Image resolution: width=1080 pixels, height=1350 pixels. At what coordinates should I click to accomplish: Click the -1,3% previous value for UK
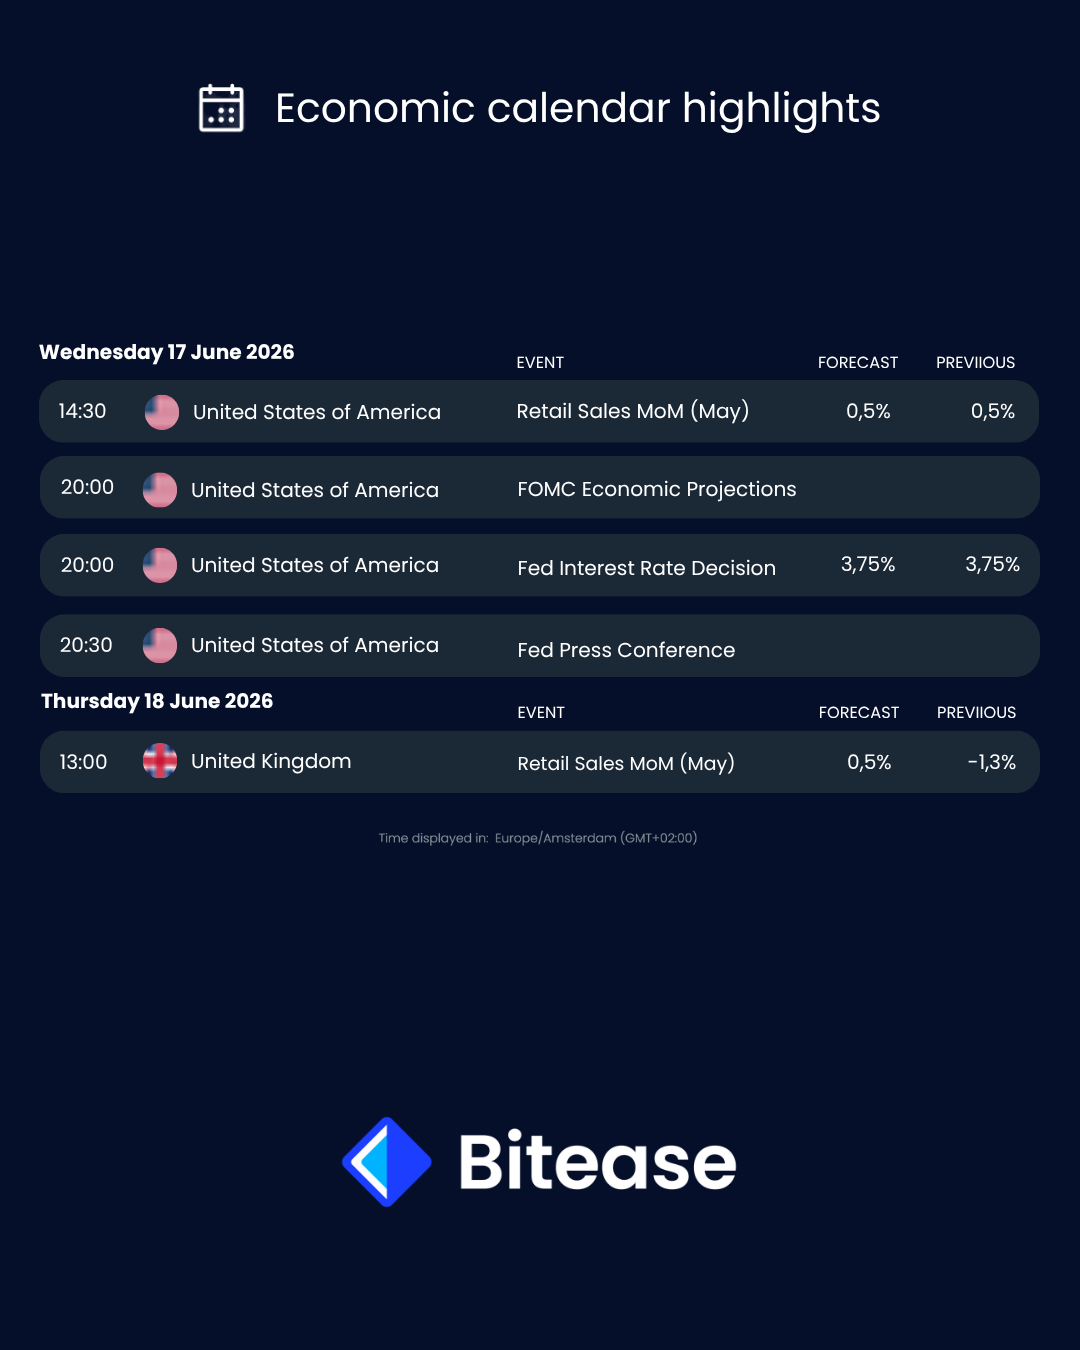(x=992, y=762)
